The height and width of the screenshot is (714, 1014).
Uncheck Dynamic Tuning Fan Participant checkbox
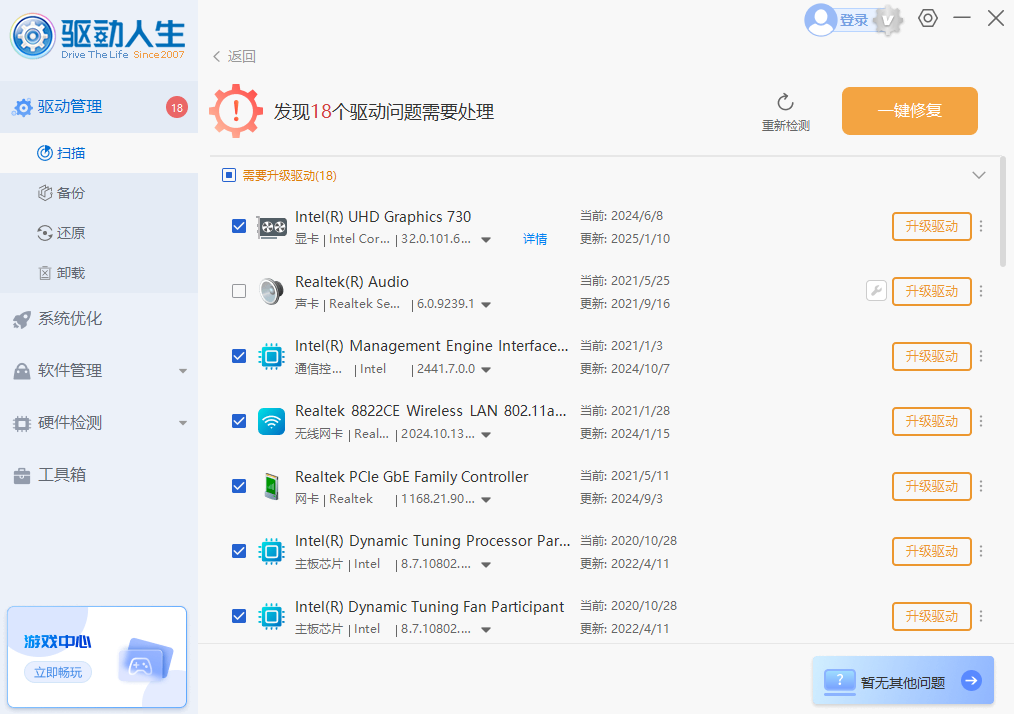coord(239,616)
